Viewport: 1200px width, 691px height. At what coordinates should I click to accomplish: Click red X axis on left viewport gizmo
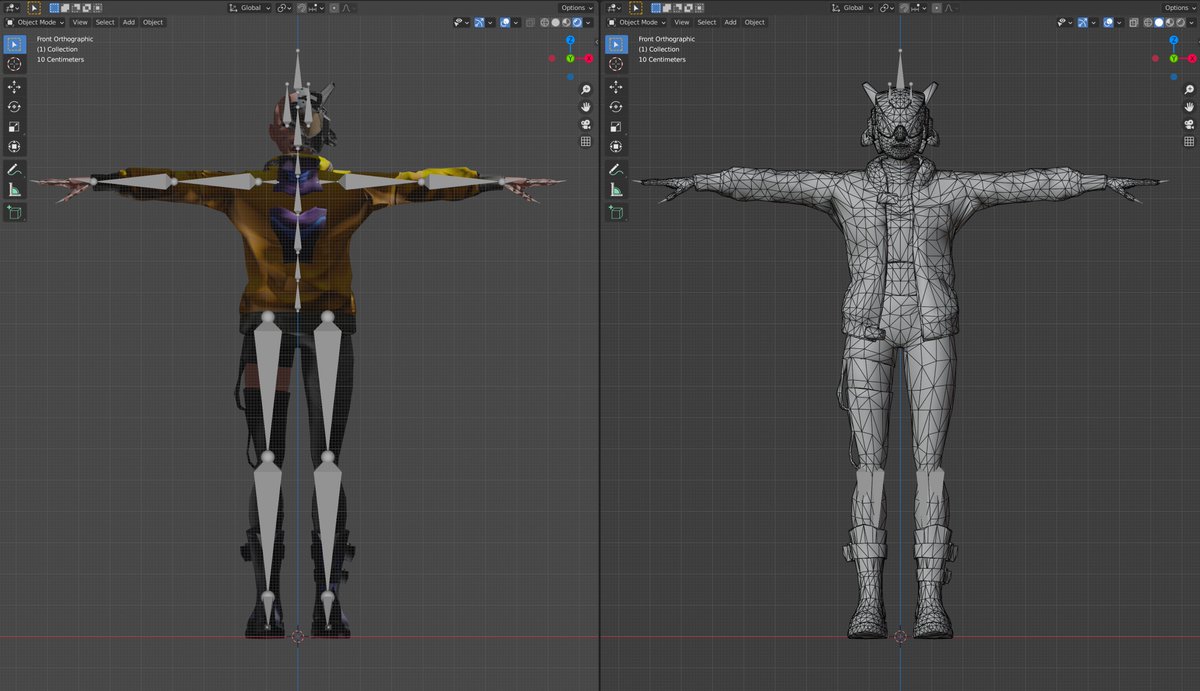click(589, 59)
